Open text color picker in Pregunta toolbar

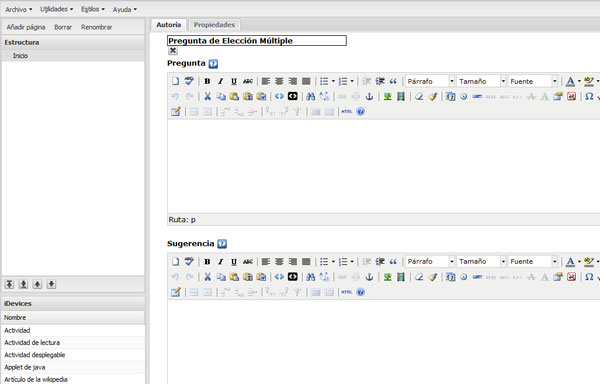coord(570,81)
